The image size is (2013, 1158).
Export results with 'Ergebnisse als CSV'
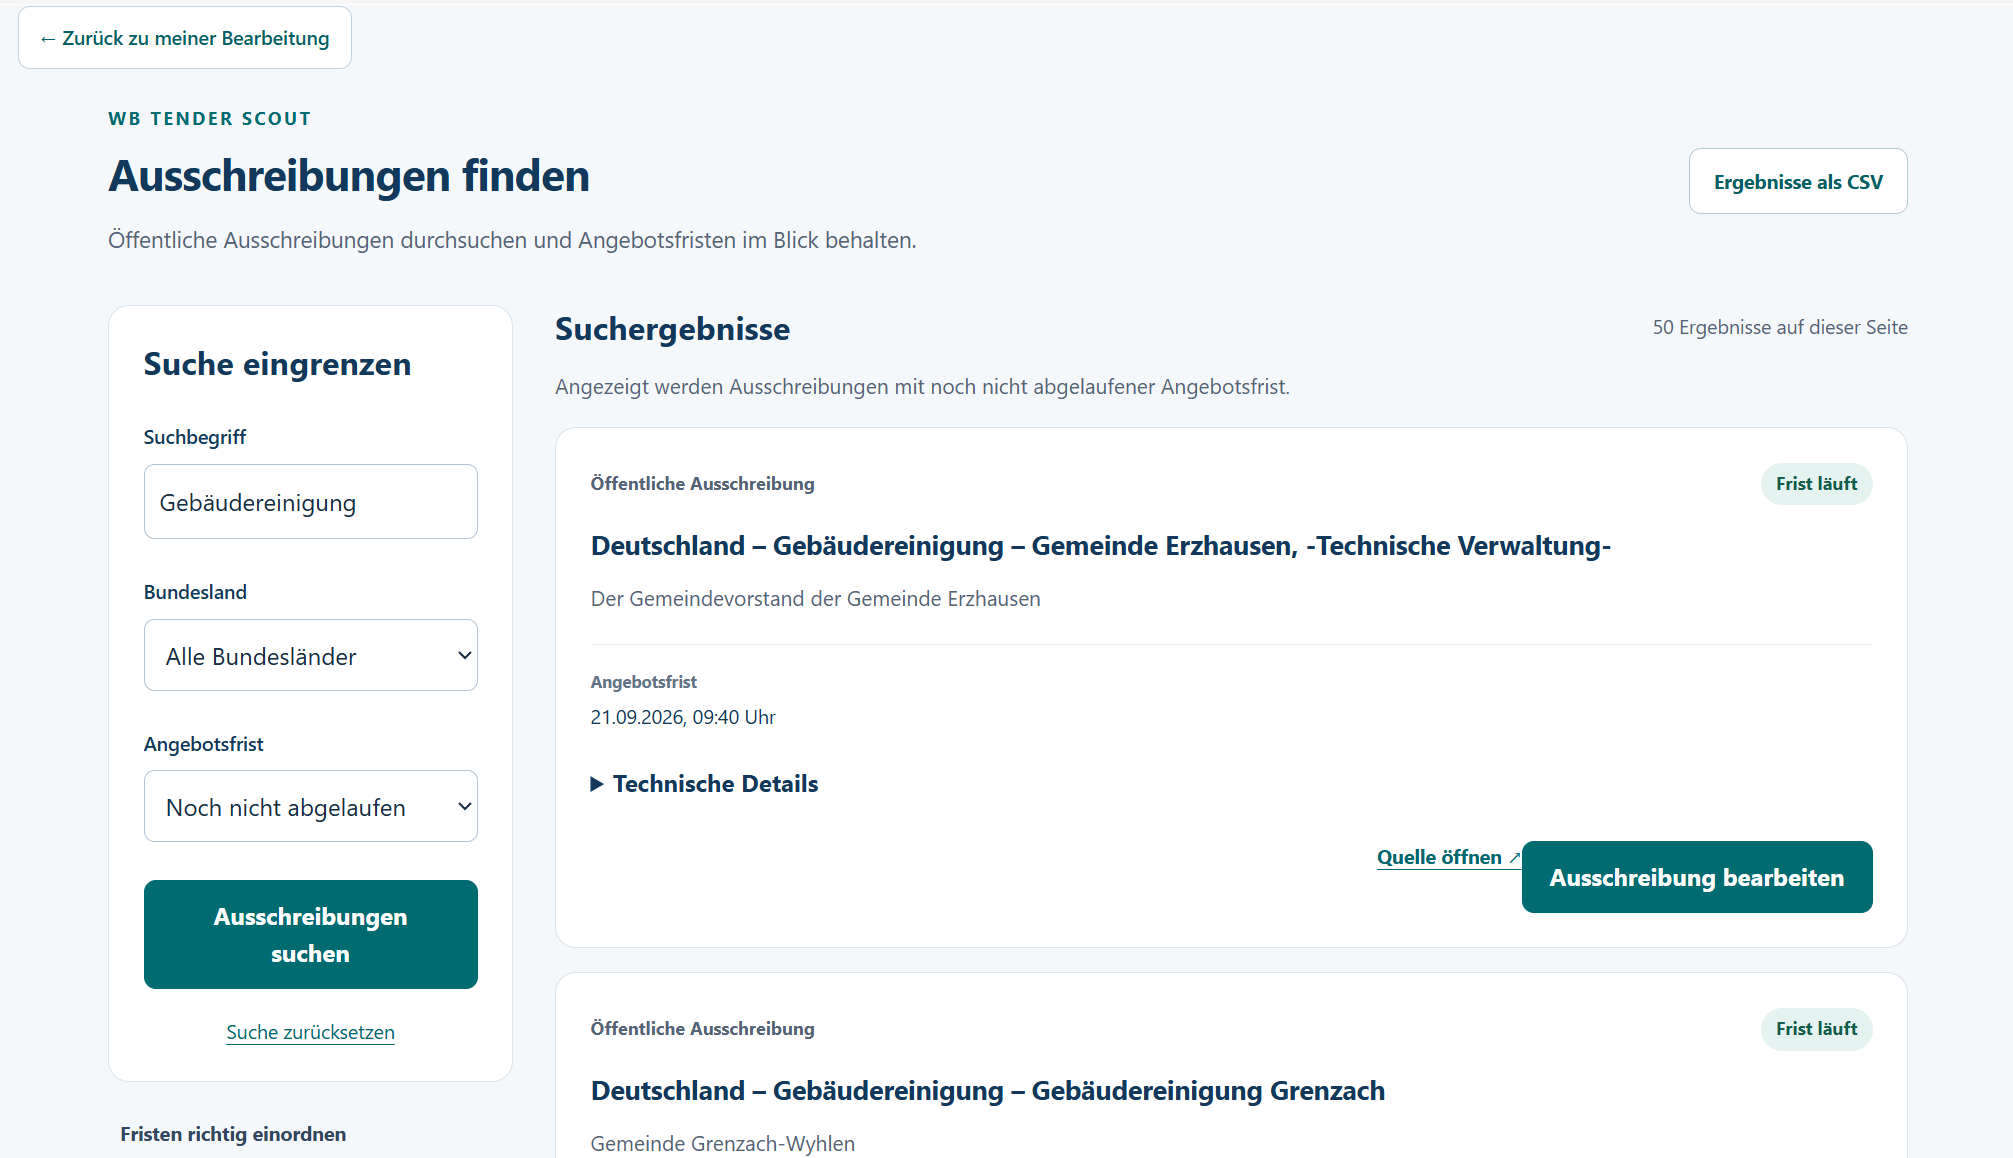(1798, 181)
